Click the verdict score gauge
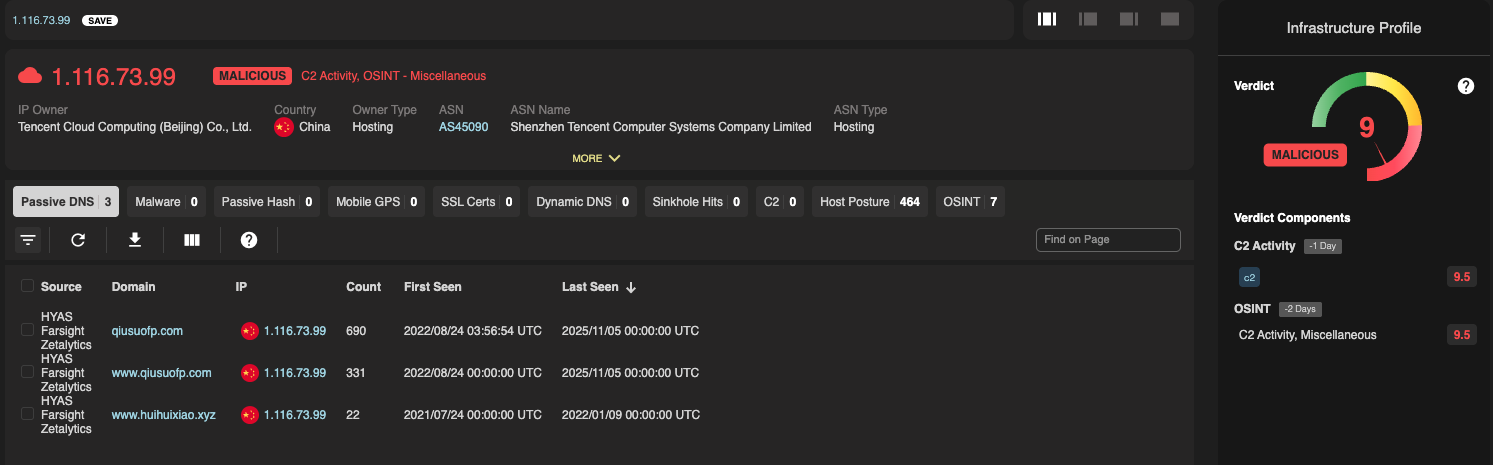Screen dimensions: 1493x465 click(x=1366, y=127)
